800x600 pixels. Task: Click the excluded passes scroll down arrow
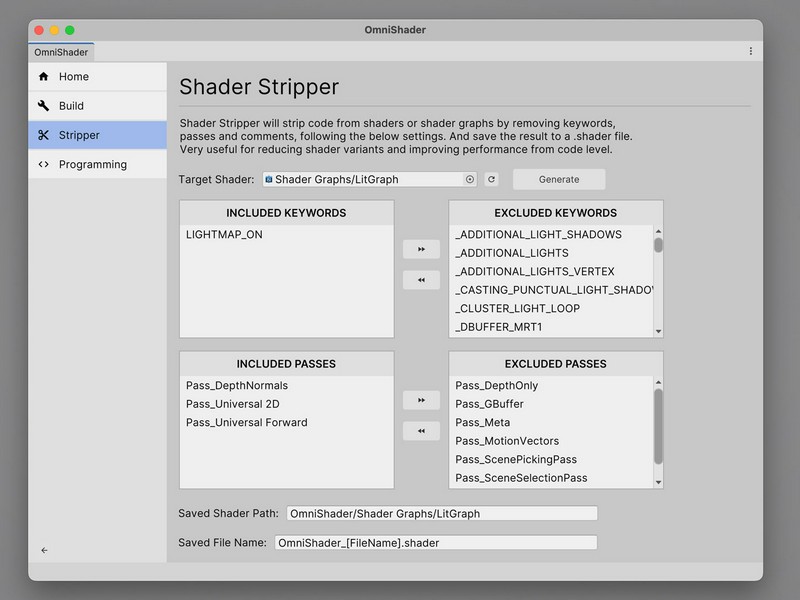(x=658, y=483)
